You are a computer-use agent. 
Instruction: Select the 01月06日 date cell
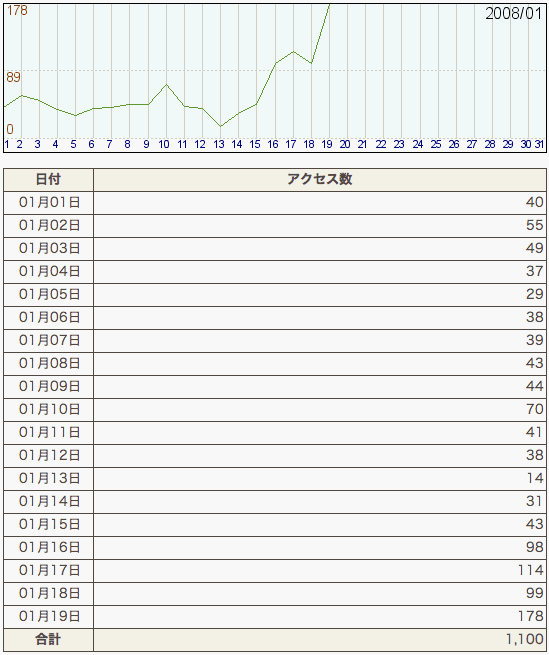(x=48, y=317)
